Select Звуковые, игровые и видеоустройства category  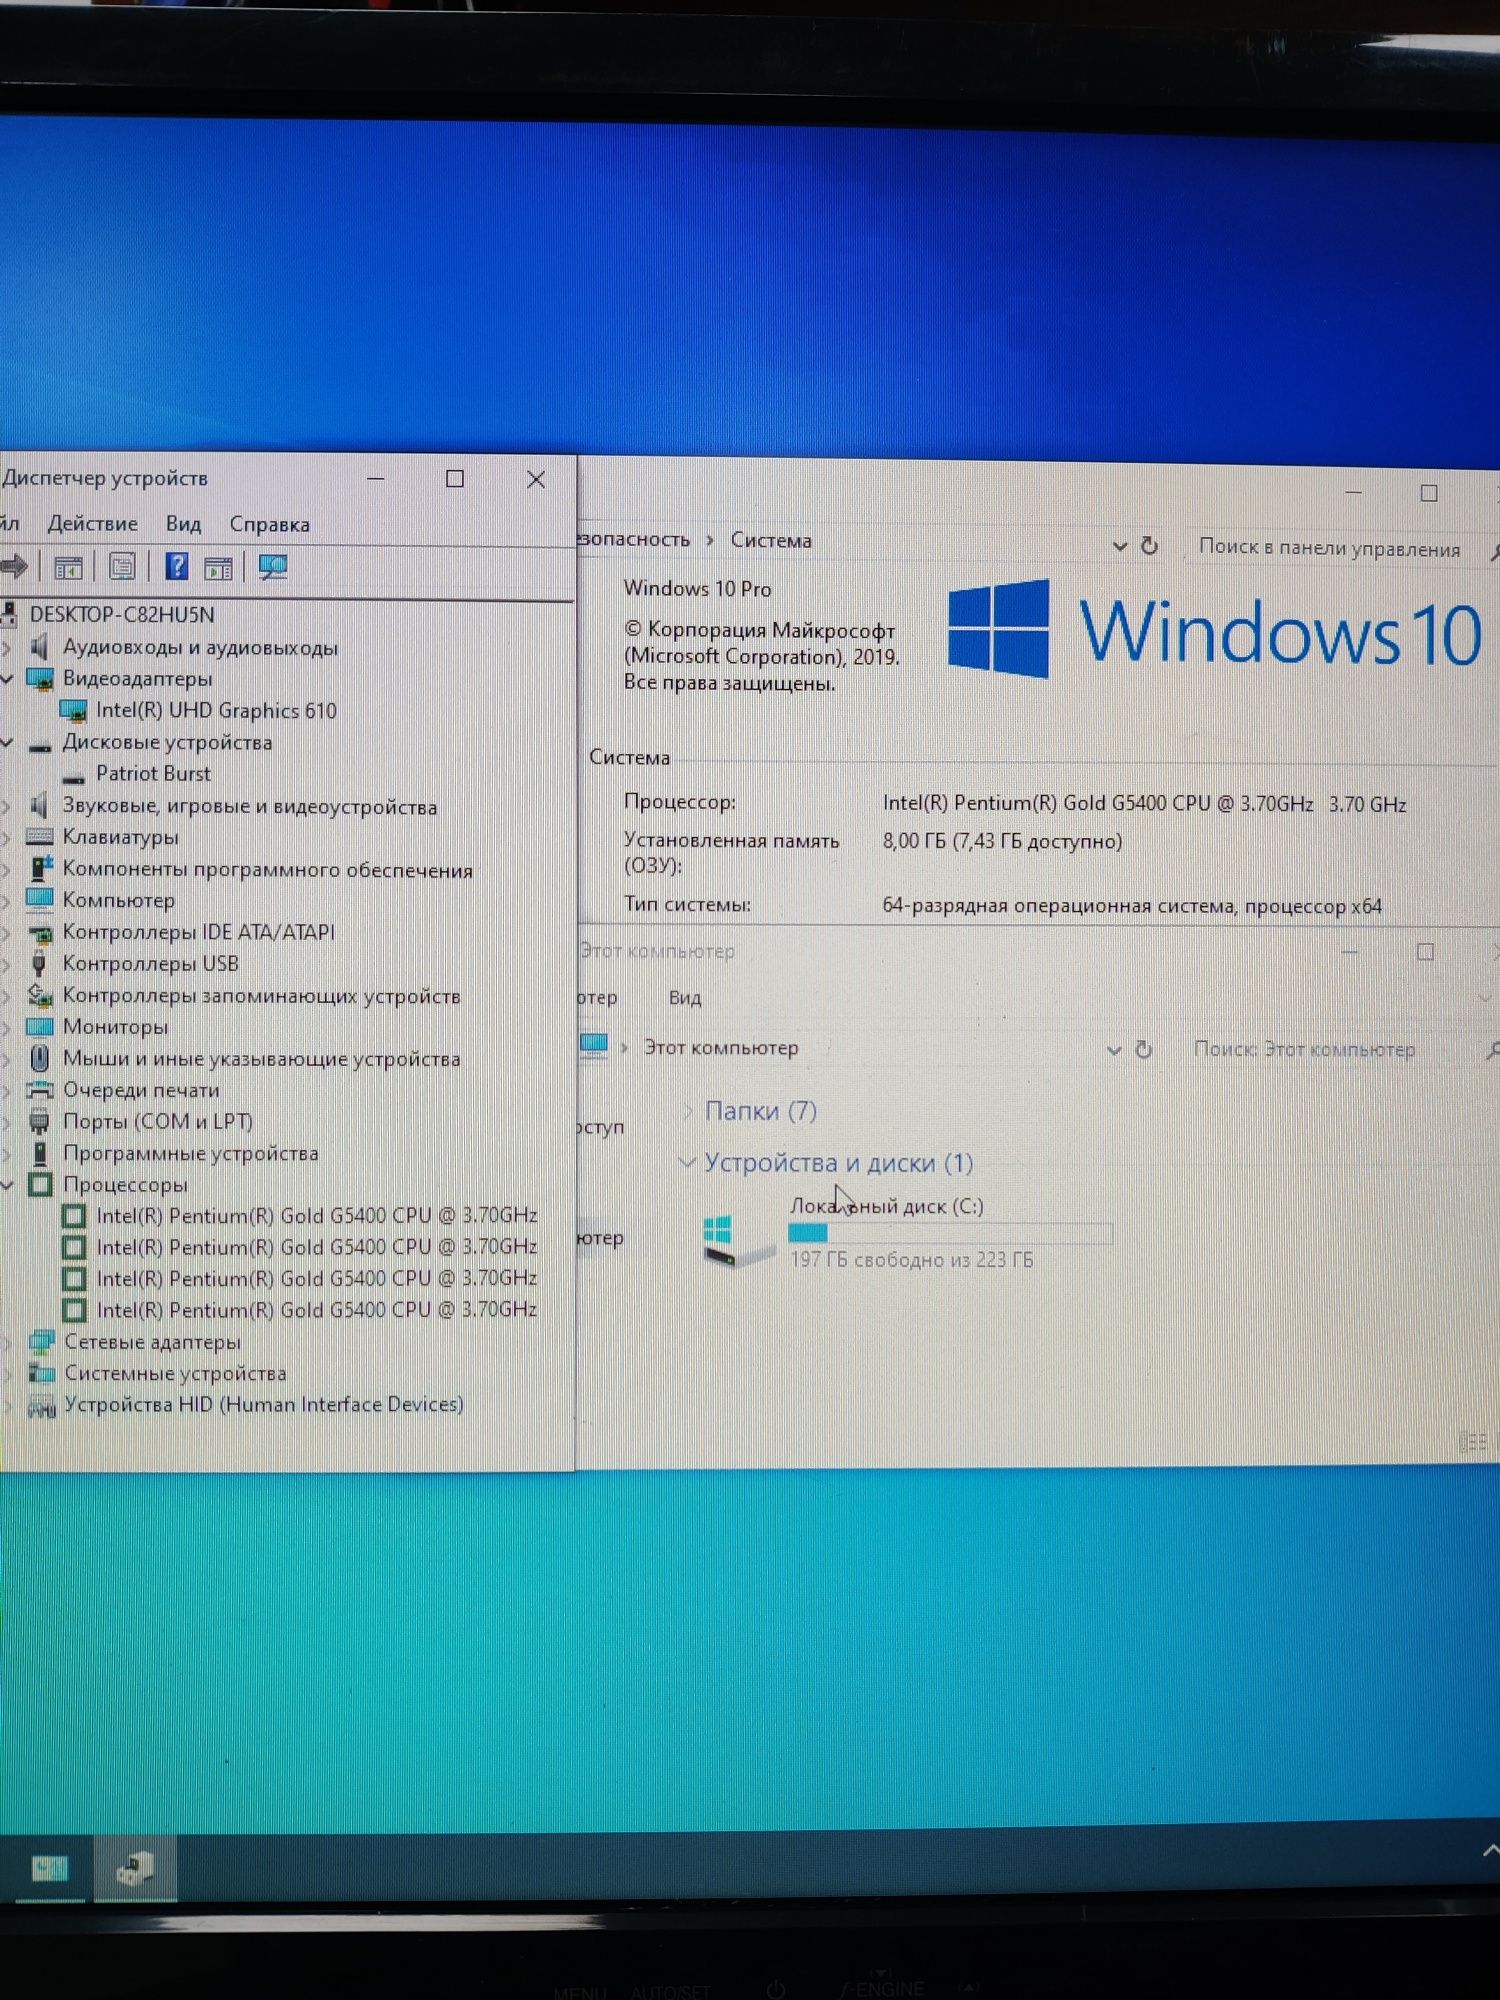pyautogui.click(x=249, y=806)
